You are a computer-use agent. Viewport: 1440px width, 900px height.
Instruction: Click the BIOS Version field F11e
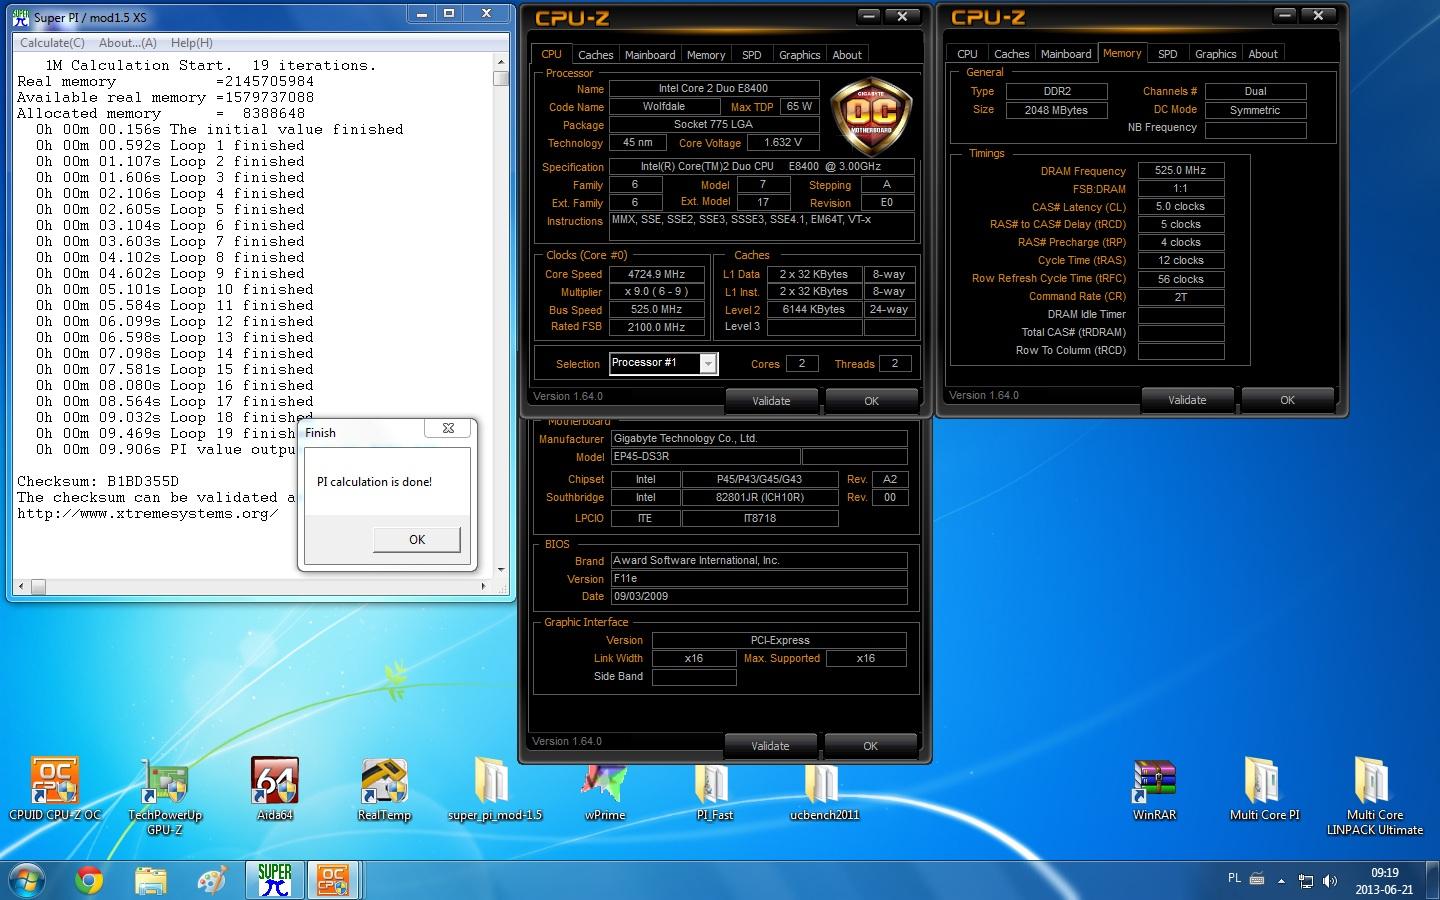(x=759, y=578)
